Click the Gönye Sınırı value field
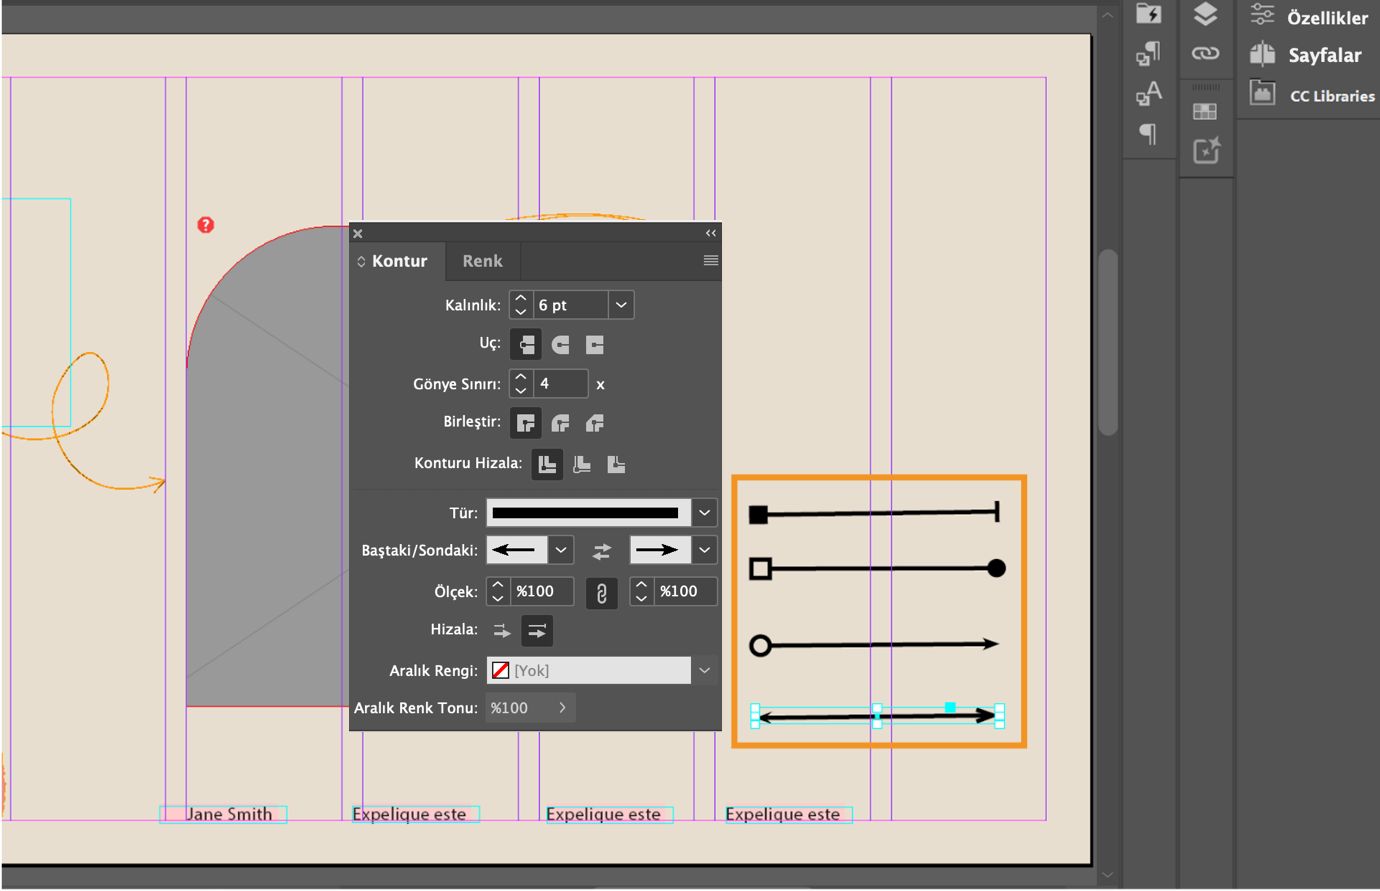 tap(560, 384)
